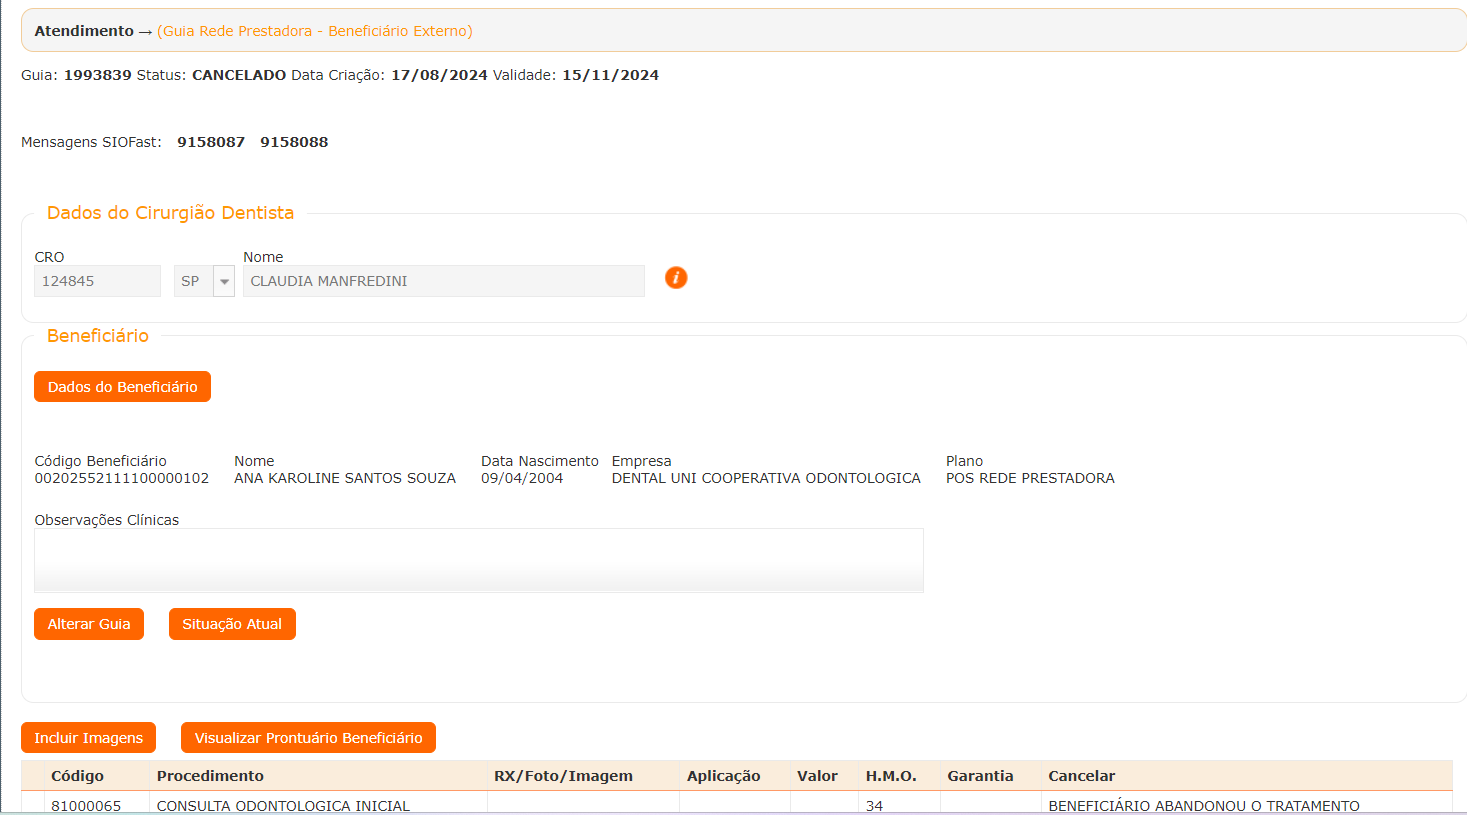Click Atendimento in the page title bar
1467x815 pixels.
(x=84, y=31)
